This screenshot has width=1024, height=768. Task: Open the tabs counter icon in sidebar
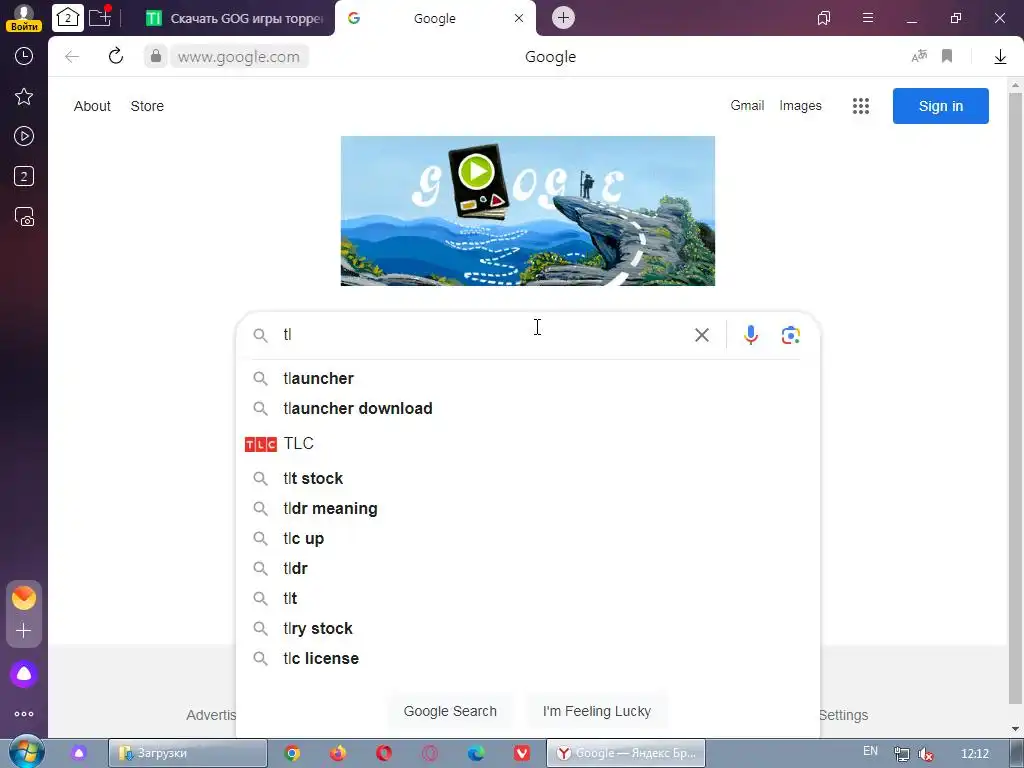click(24, 176)
